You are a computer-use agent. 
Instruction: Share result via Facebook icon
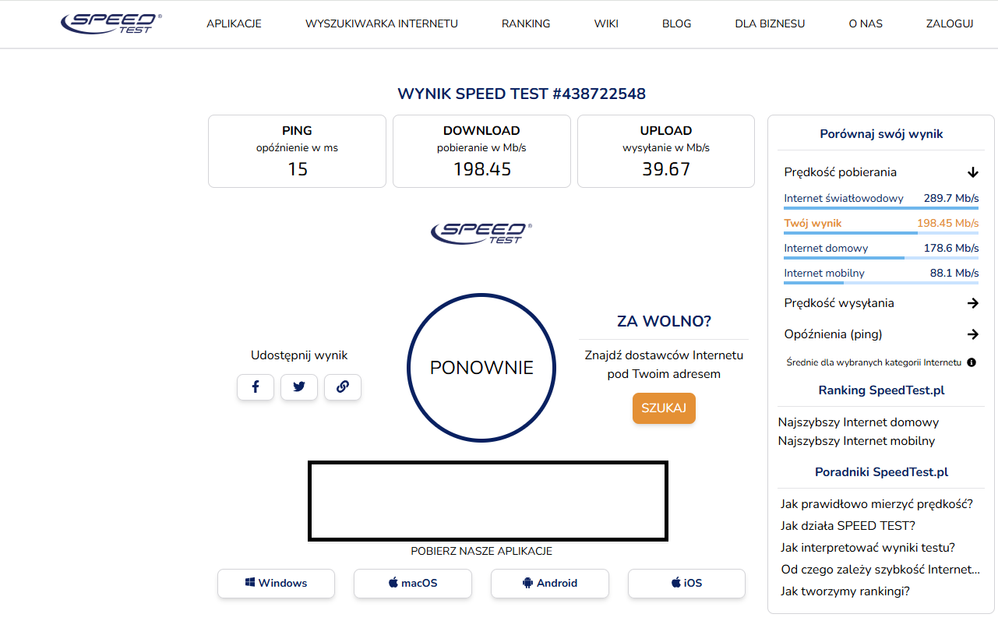point(255,387)
